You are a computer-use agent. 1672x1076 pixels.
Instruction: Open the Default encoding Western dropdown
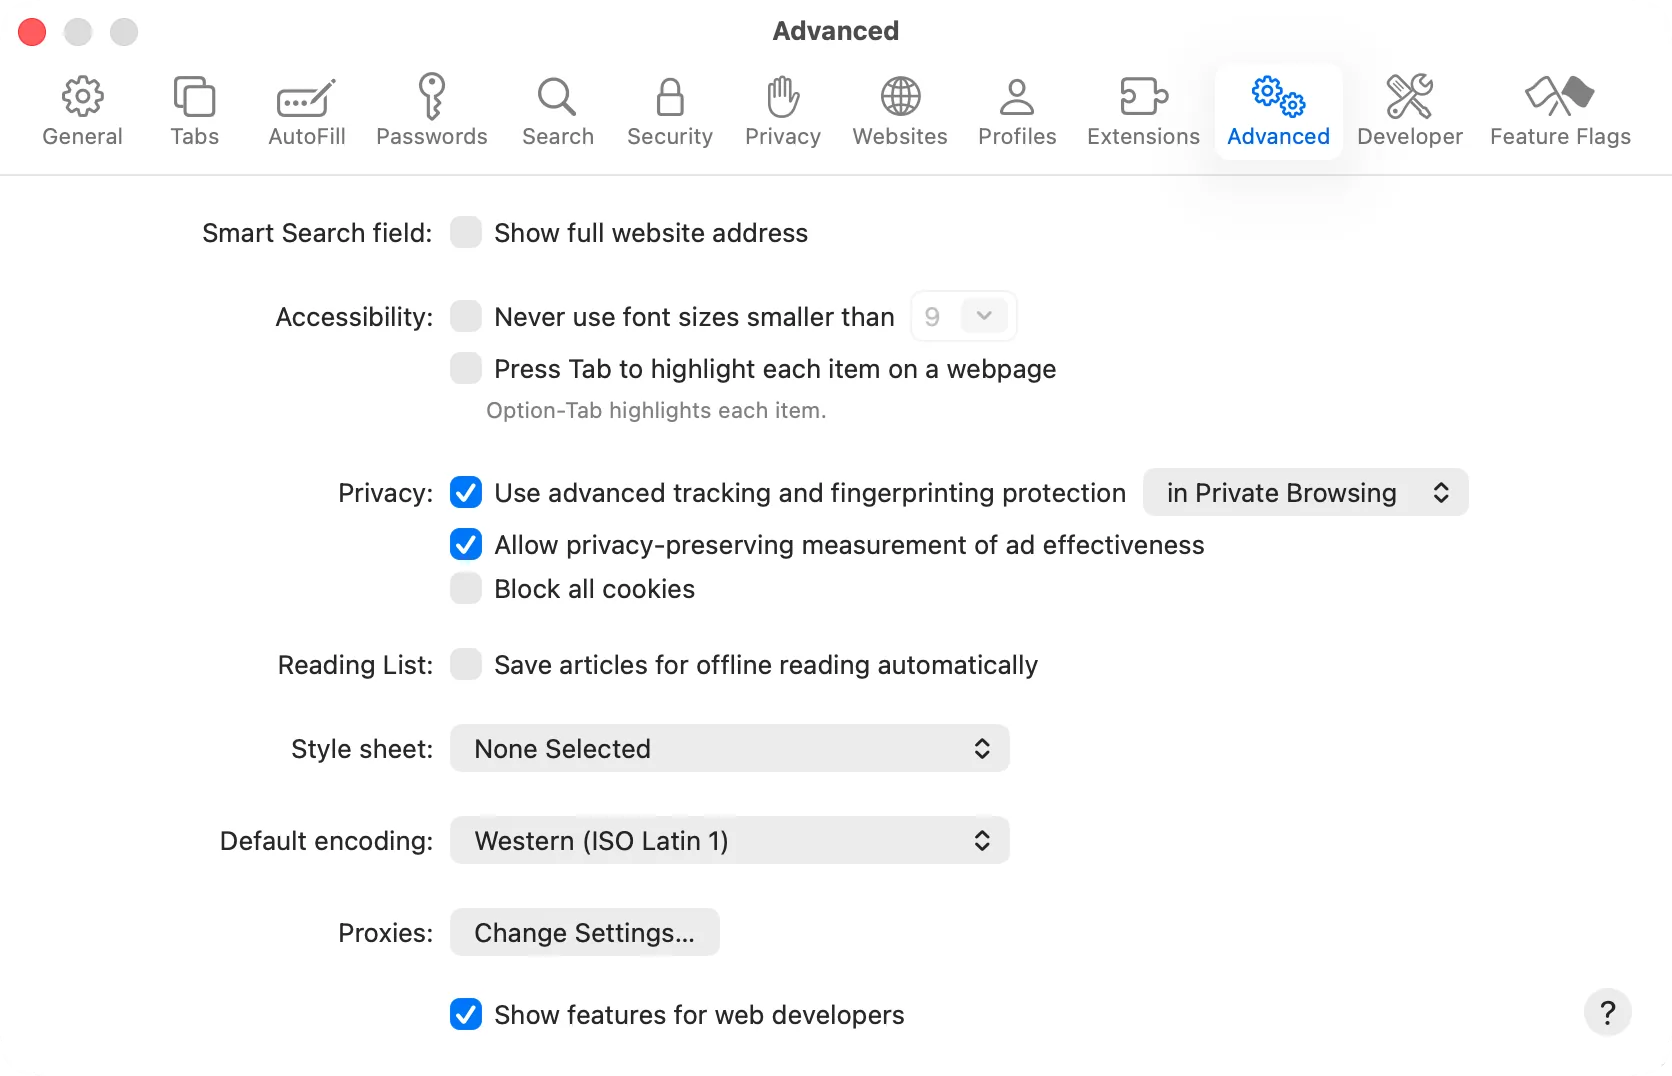pyautogui.click(x=730, y=841)
